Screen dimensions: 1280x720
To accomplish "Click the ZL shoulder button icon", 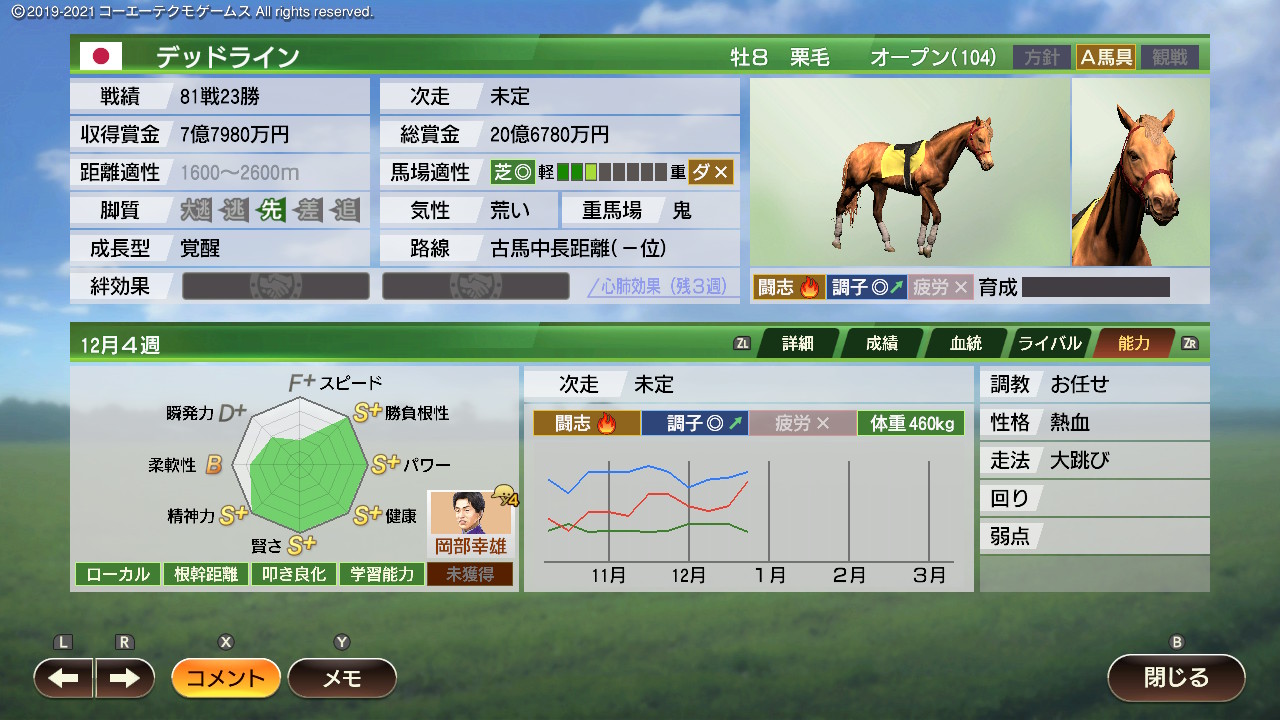I will (x=742, y=343).
